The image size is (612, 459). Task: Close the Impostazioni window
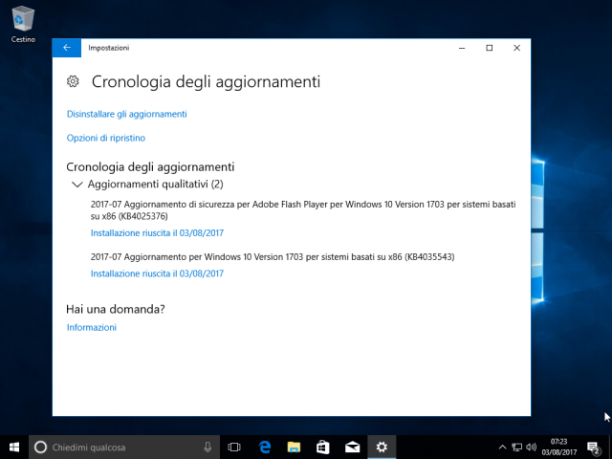coord(517,48)
